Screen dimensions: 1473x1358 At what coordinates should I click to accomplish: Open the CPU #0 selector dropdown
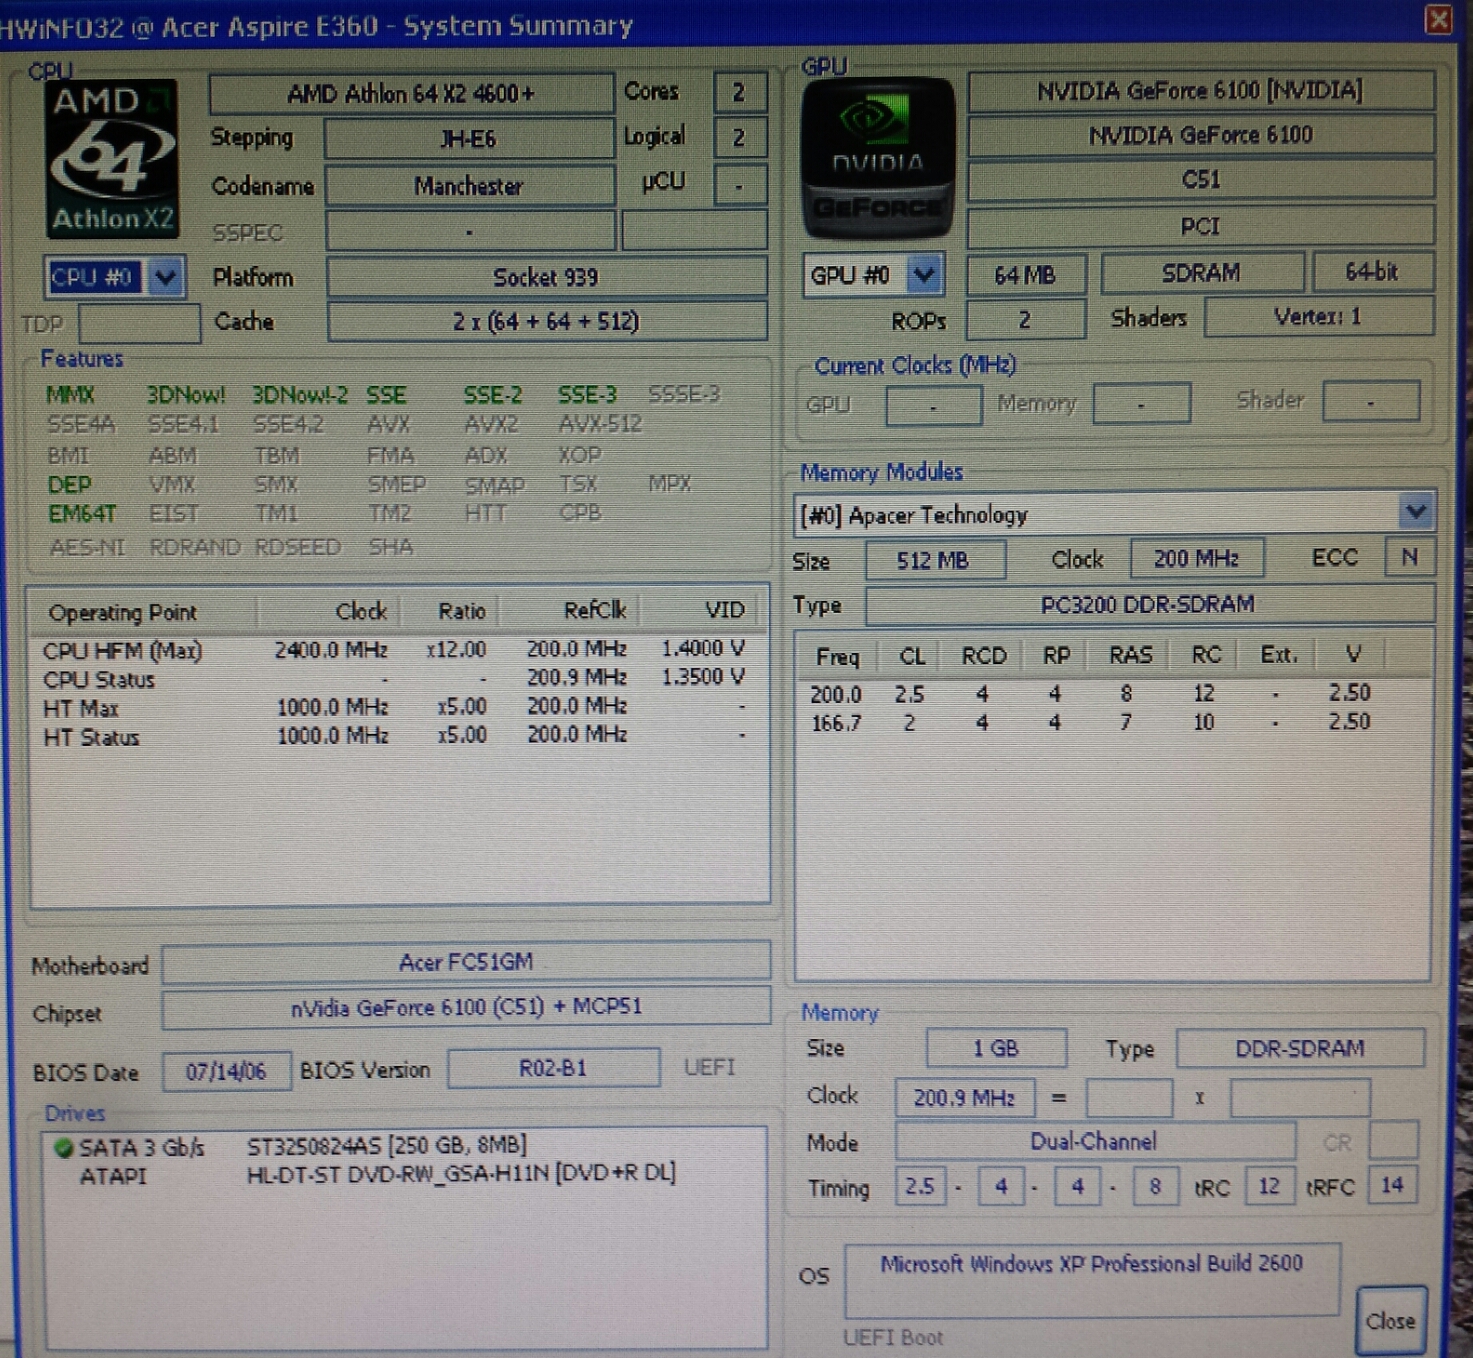click(x=165, y=277)
